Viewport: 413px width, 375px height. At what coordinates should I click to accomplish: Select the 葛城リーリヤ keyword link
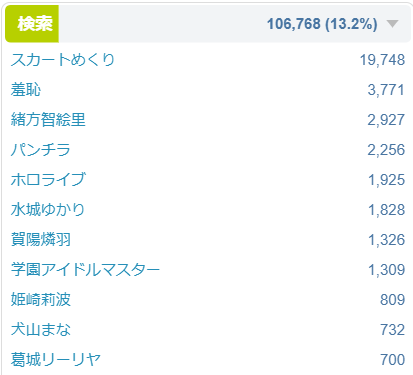coord(56,359)
